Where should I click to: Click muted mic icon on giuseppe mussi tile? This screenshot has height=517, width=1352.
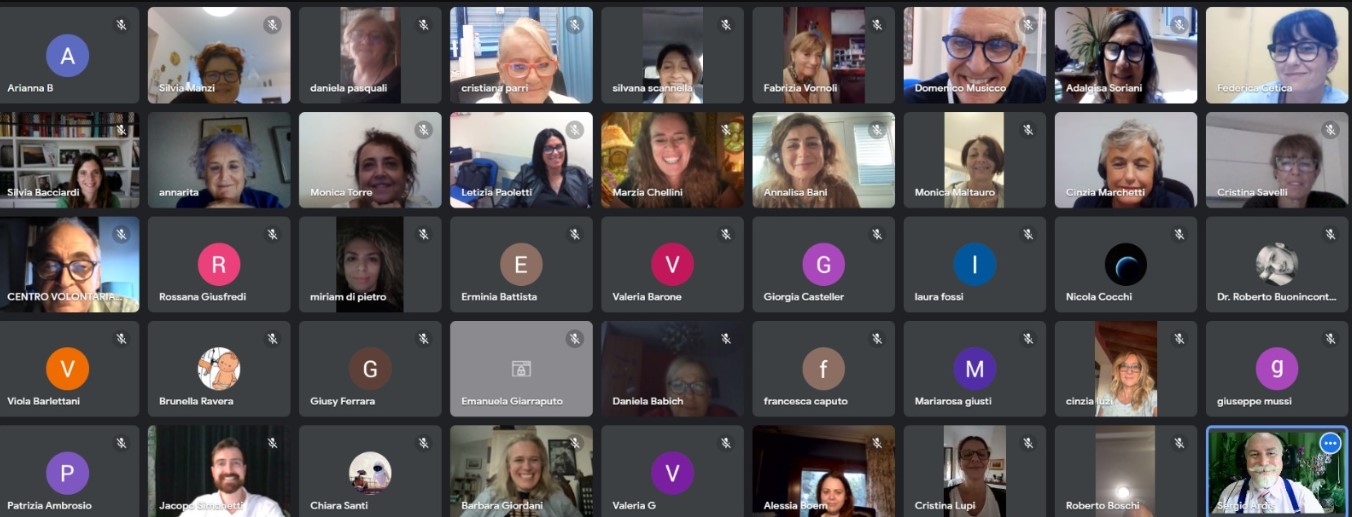(x=1329, y=339)
